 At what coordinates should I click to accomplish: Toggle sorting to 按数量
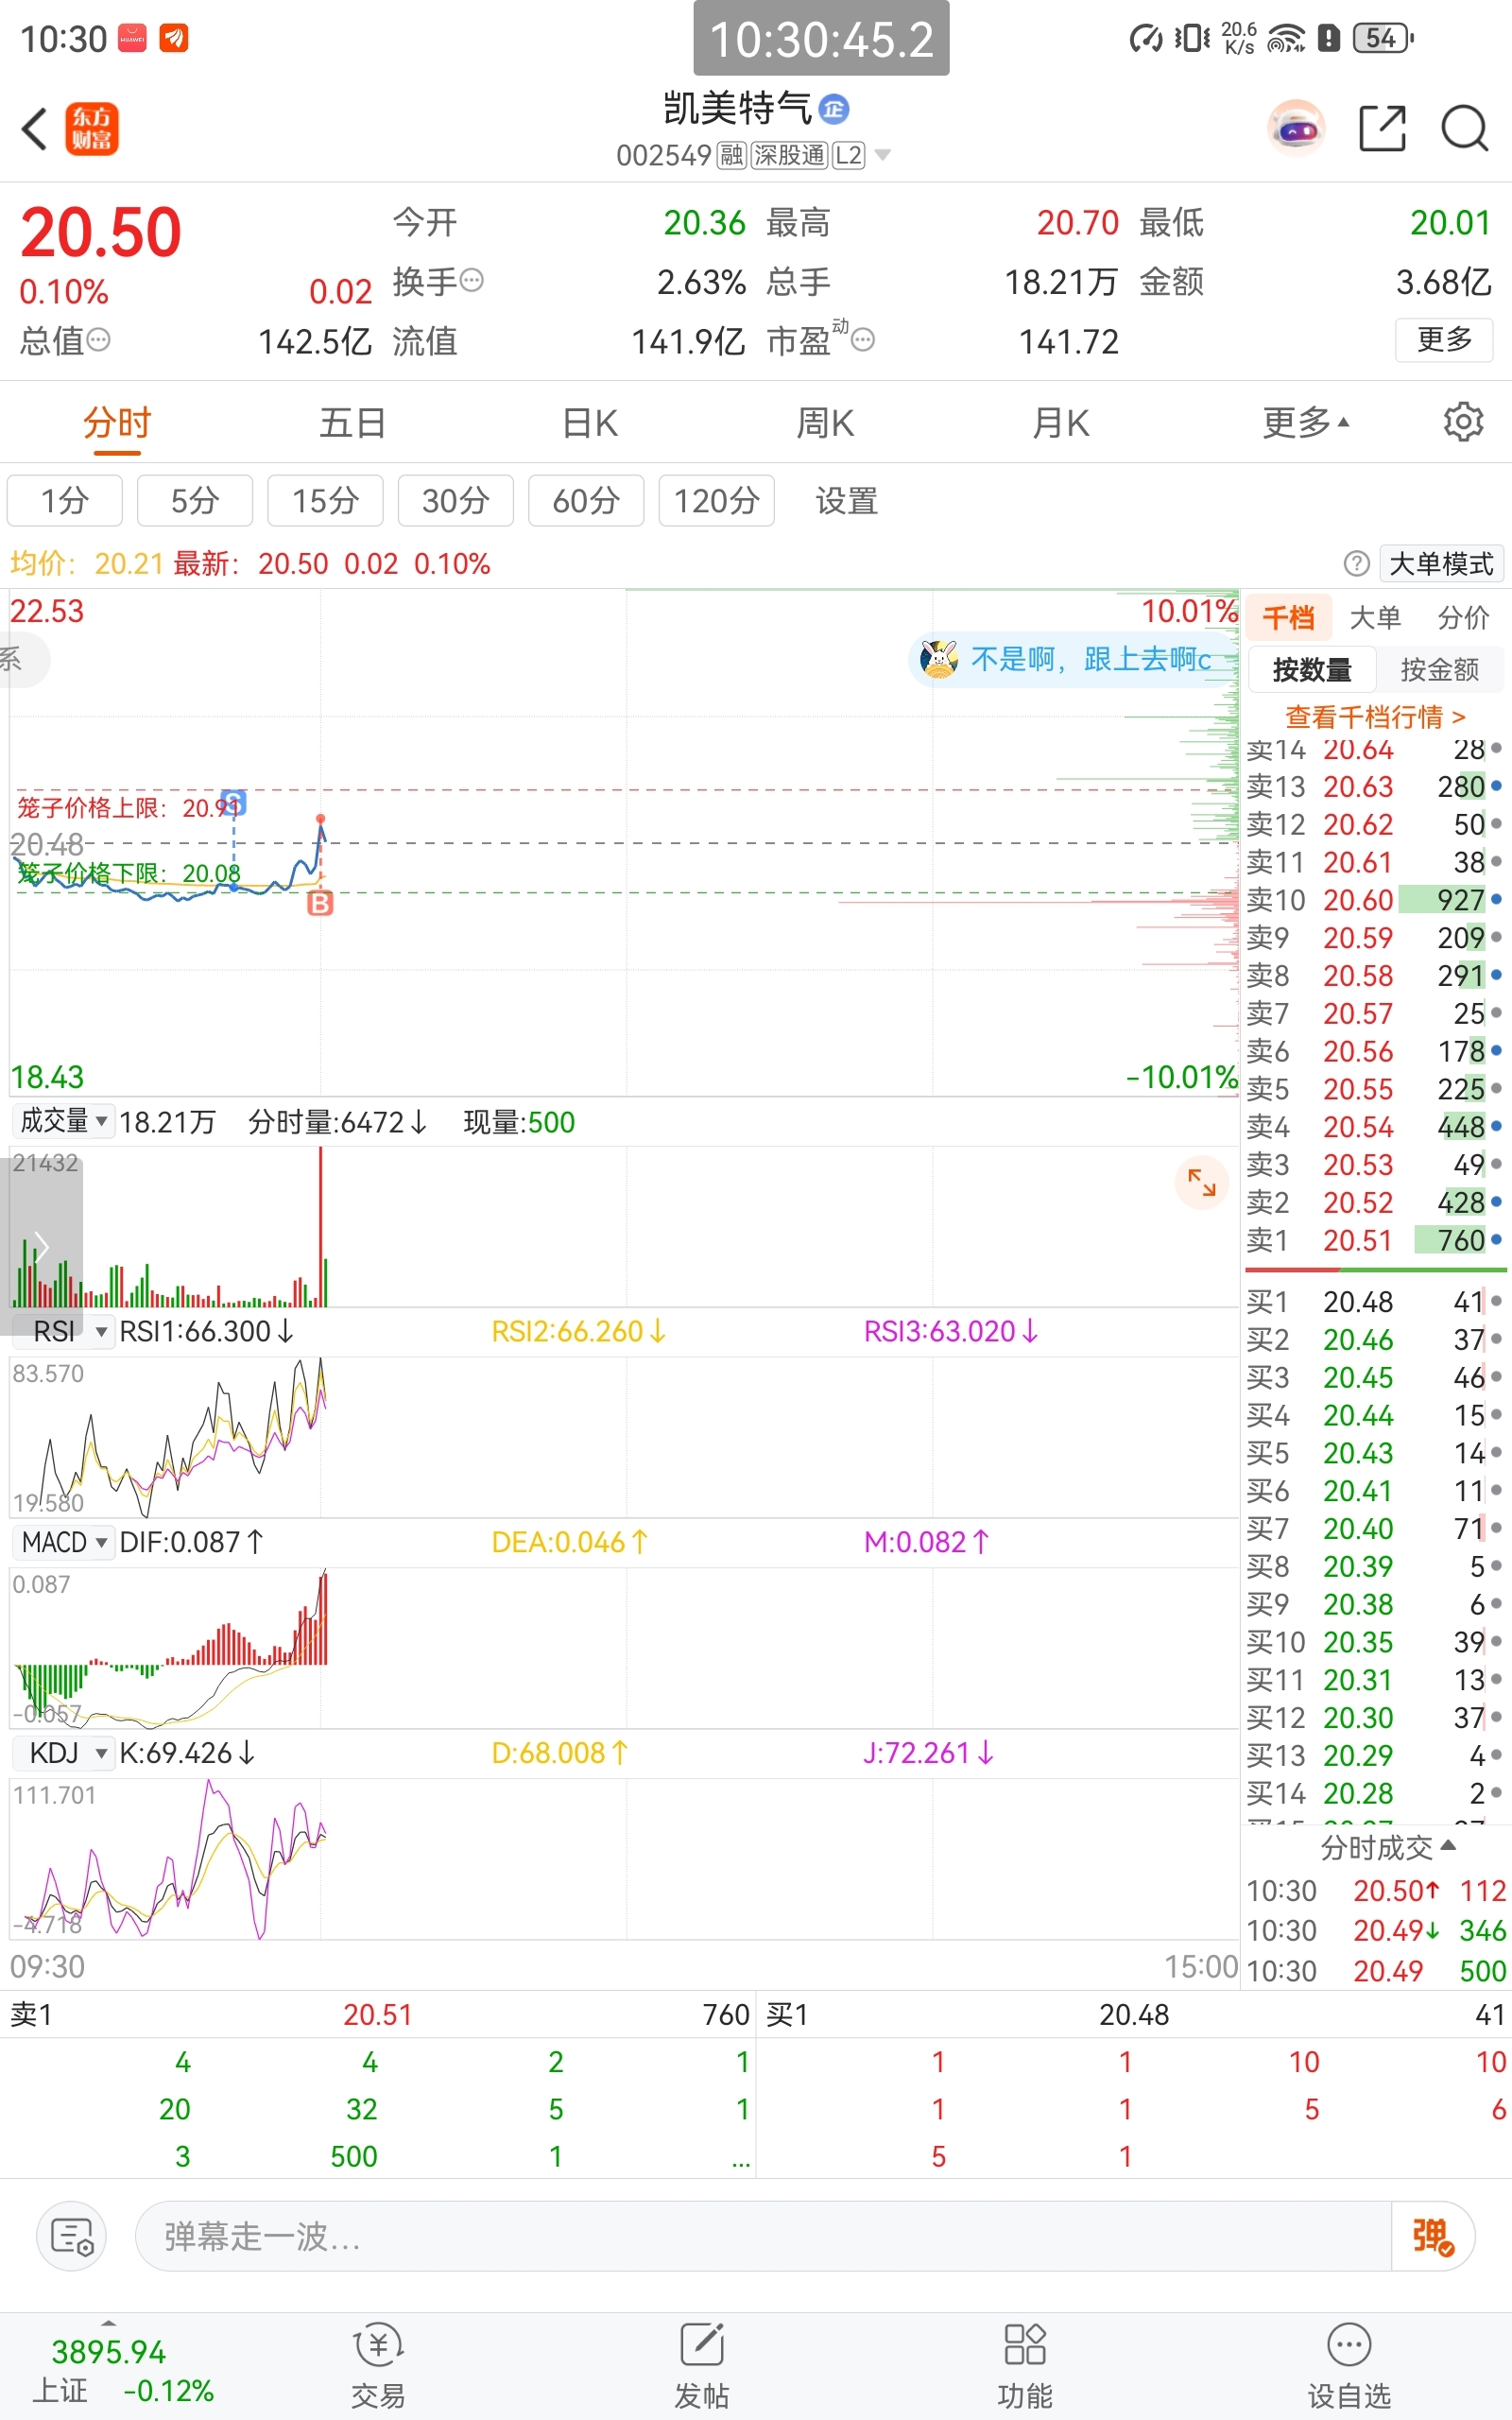click(x=1311, y=669)
